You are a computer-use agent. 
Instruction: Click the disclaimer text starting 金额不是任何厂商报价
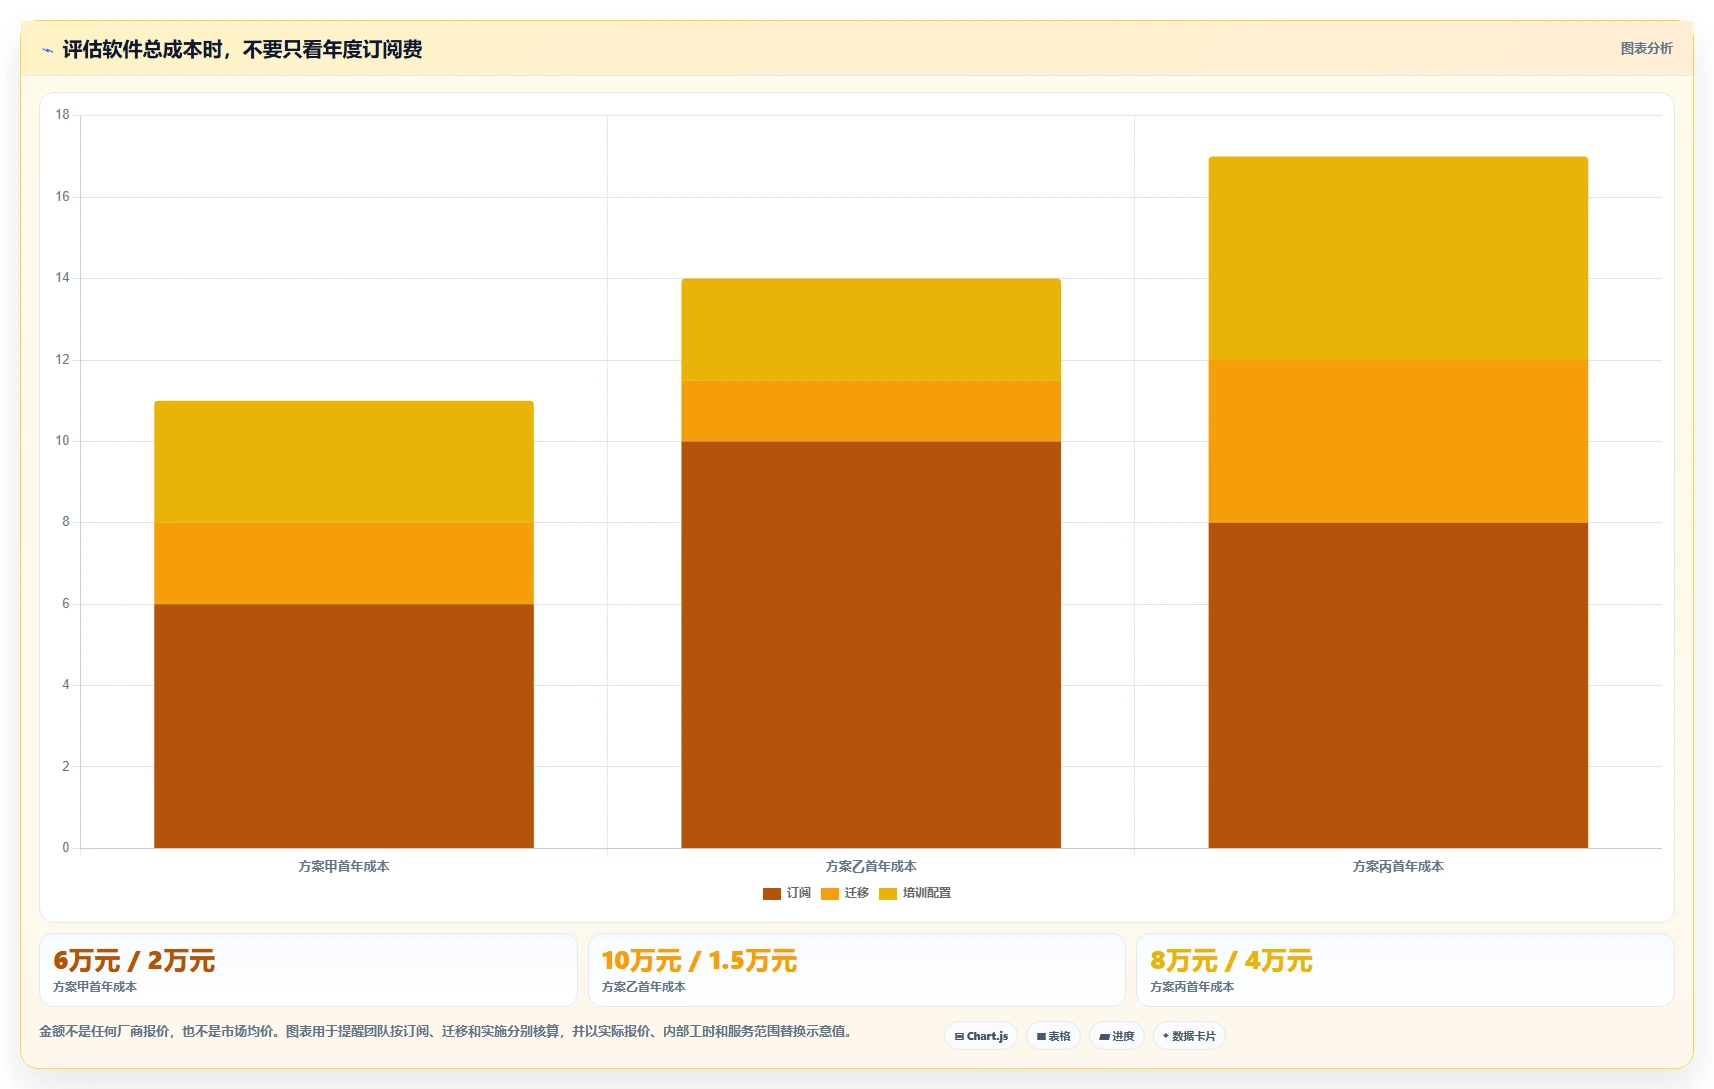click(x=445, y=1031)
